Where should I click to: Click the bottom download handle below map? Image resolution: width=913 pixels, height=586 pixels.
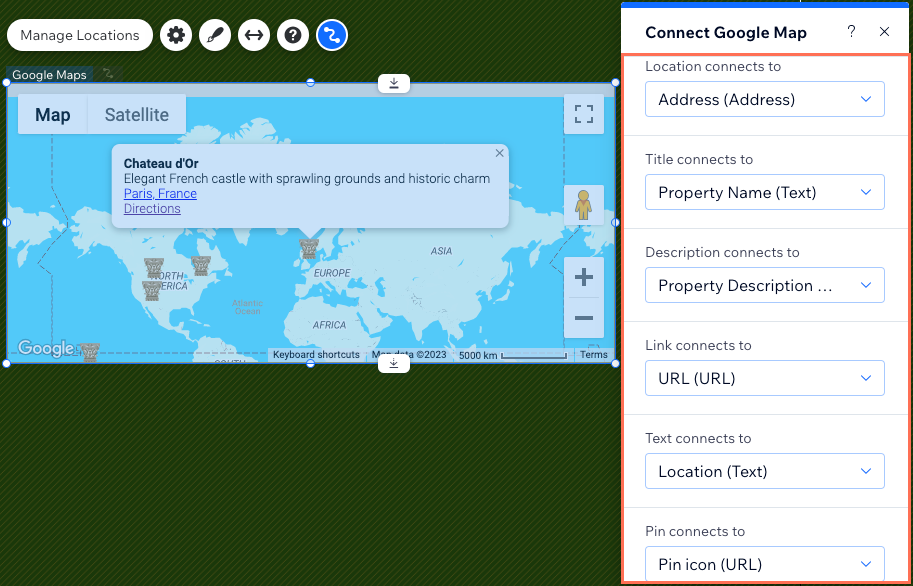click(394, 363)
